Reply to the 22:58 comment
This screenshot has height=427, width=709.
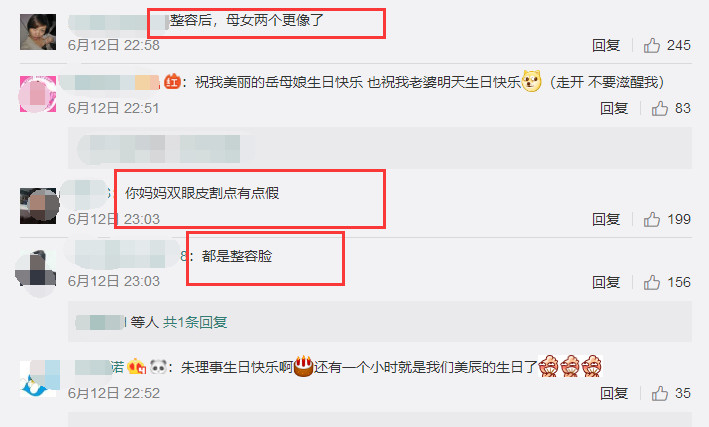click(606, 45)
